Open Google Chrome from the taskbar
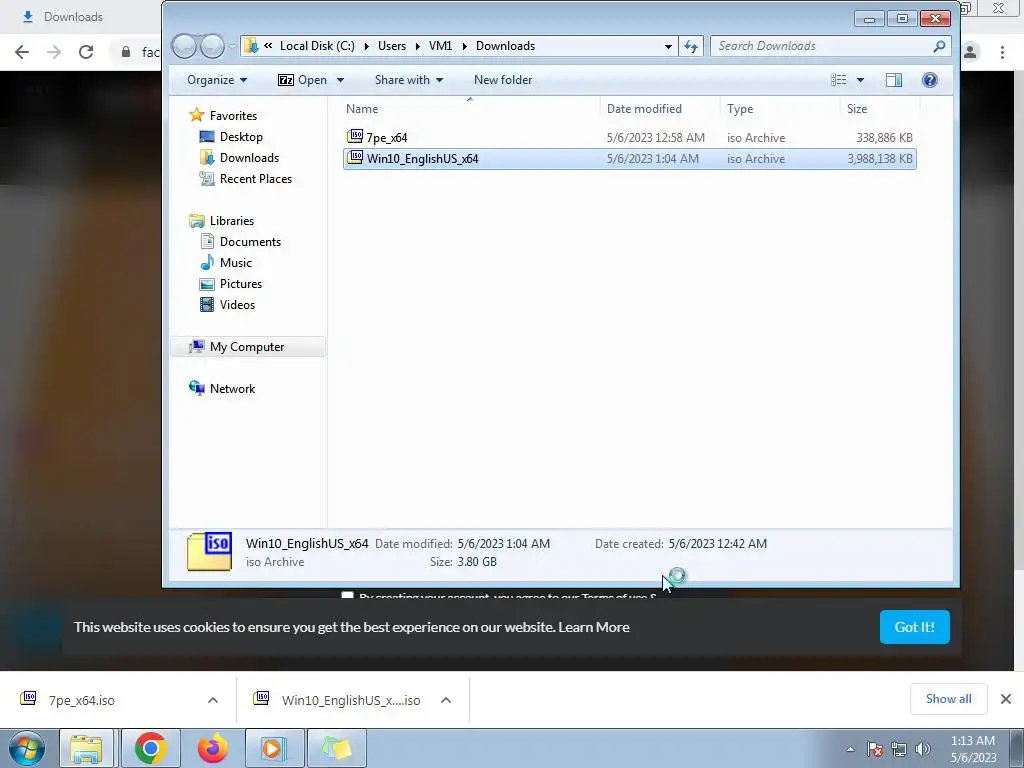 pos(150,748)
